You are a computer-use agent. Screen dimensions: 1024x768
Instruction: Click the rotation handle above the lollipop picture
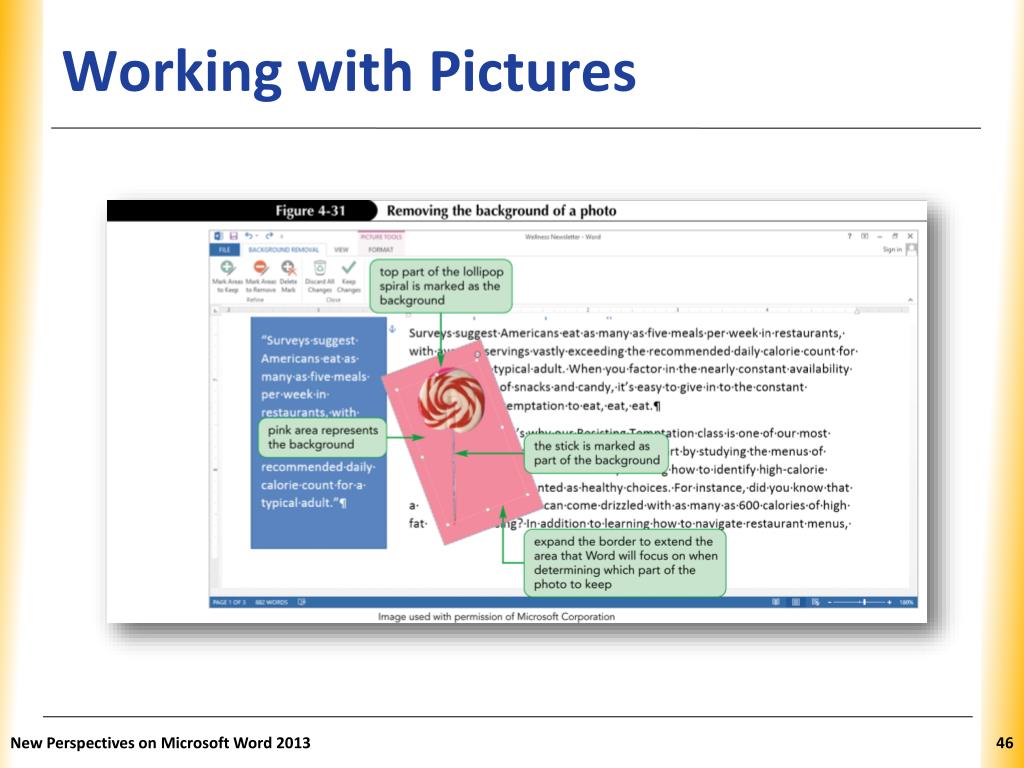pos(477,355)
